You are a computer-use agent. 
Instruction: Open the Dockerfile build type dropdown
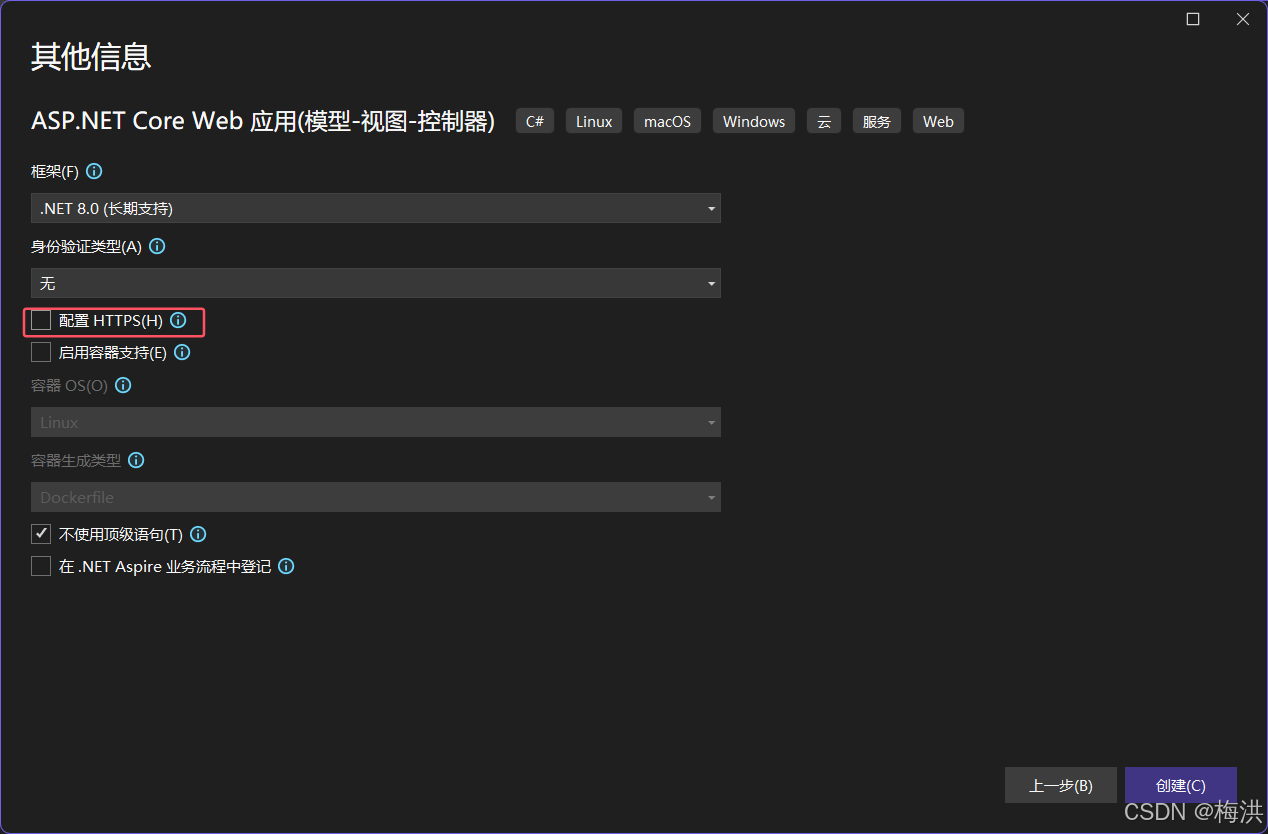[376, 497]
